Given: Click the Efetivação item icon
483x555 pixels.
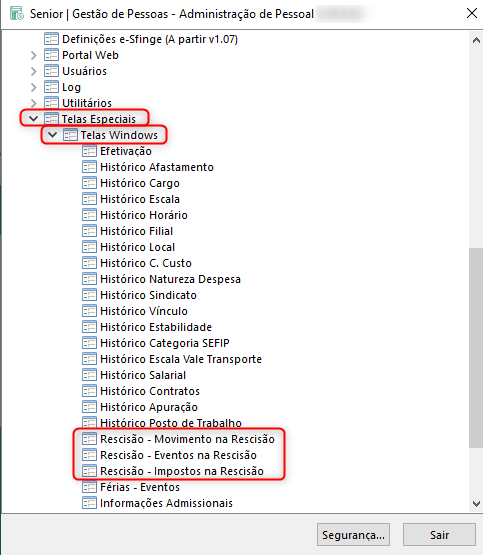Looking at the screenshot, I should [x=89, y=151].
